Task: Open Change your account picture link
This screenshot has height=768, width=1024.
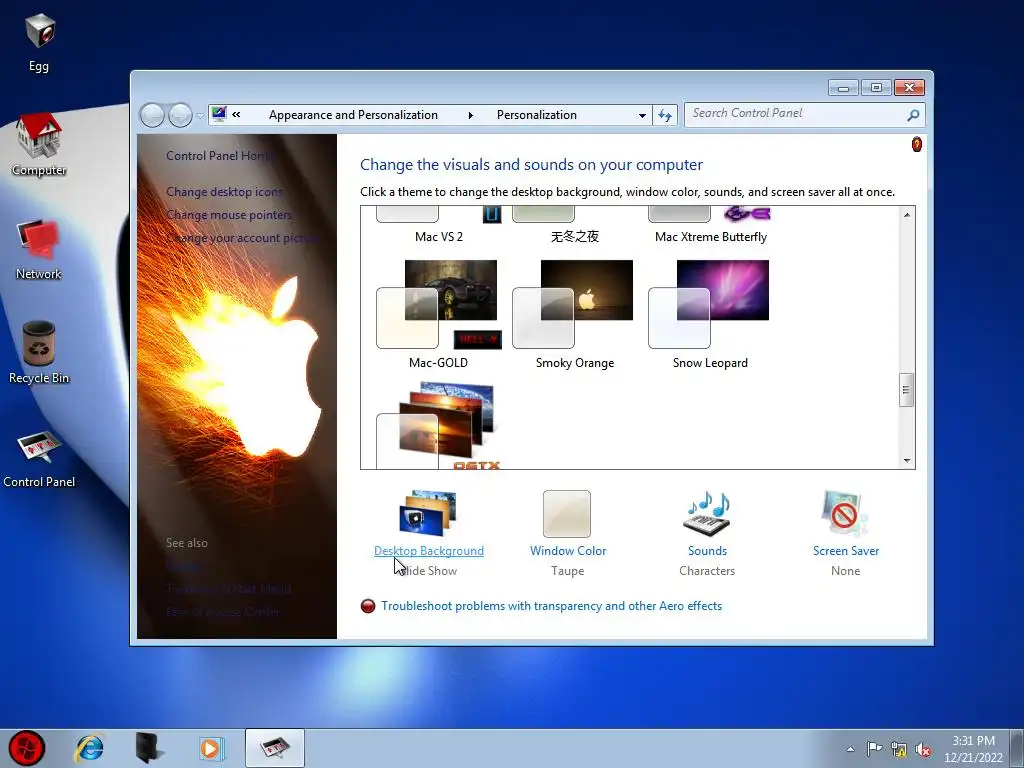Action: 242,238
